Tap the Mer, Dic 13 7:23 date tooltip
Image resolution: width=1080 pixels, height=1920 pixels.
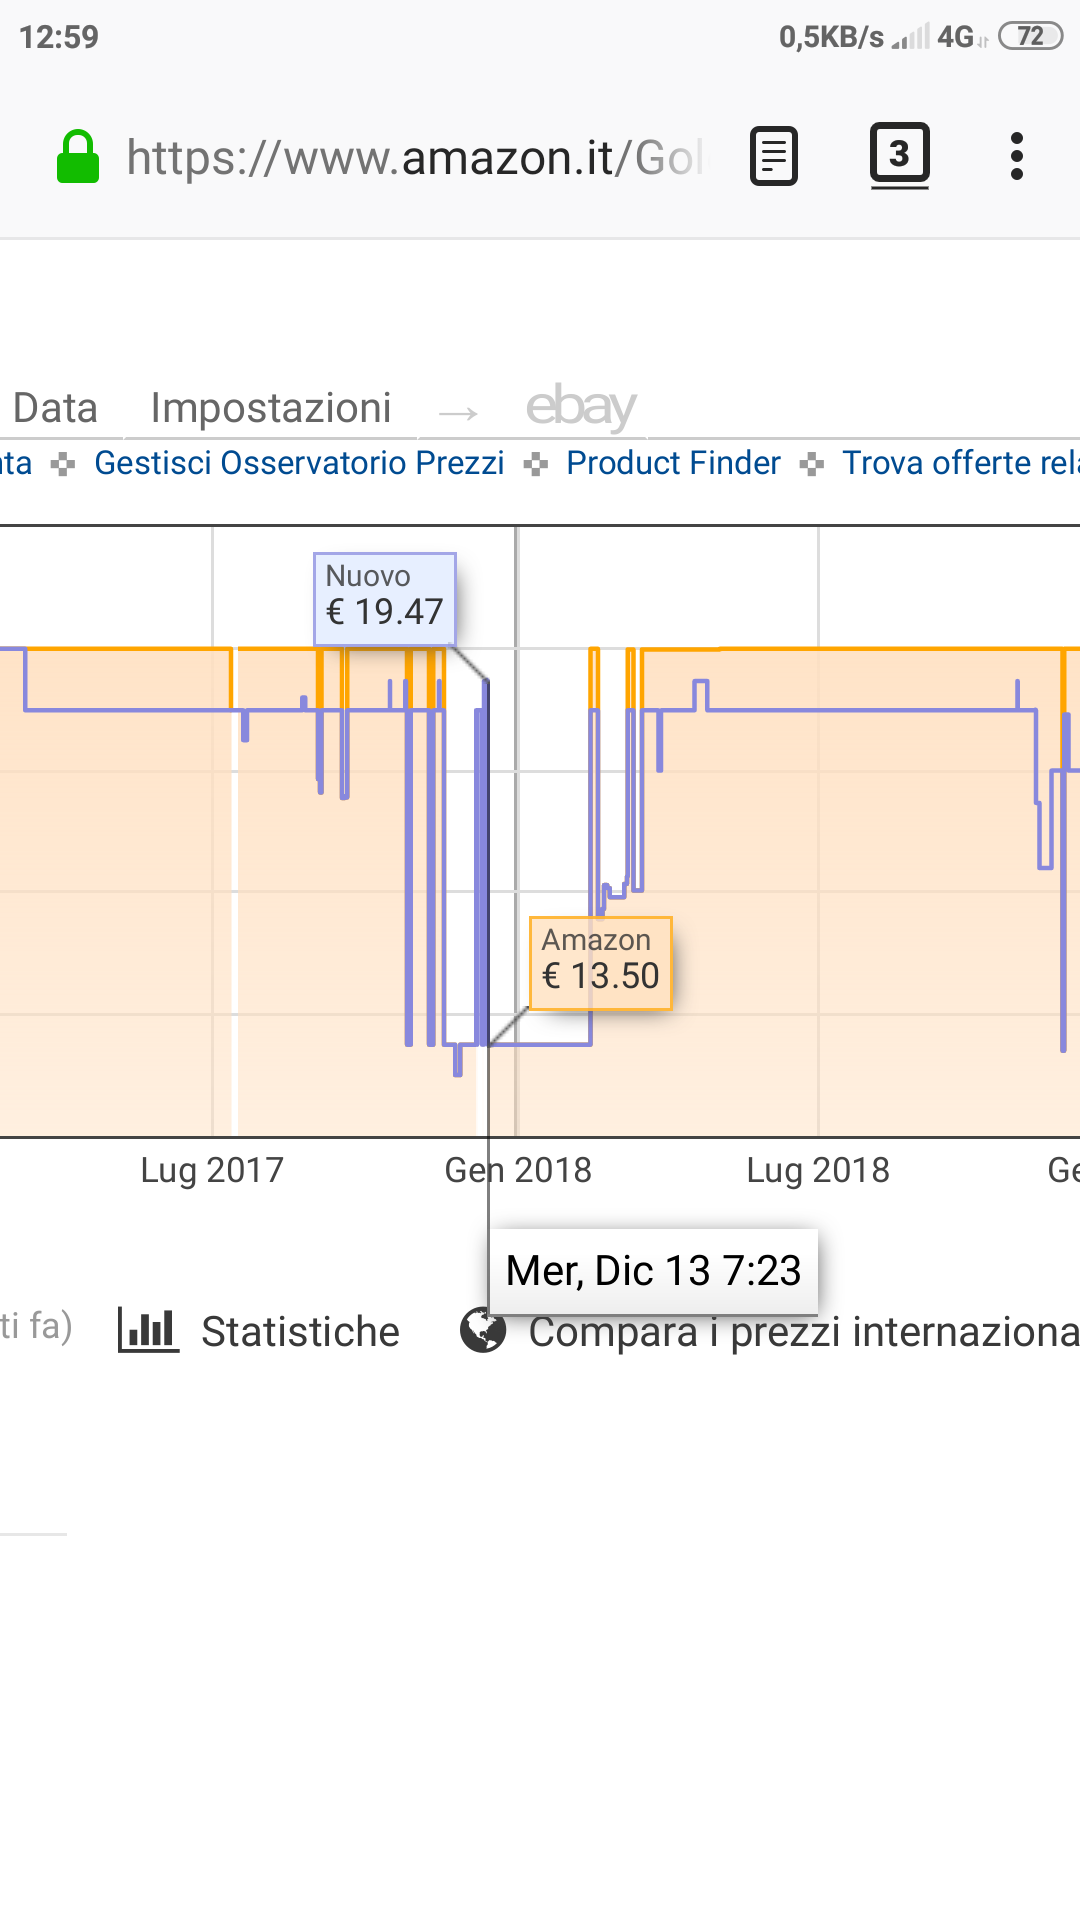click(x=653, y=1271)
